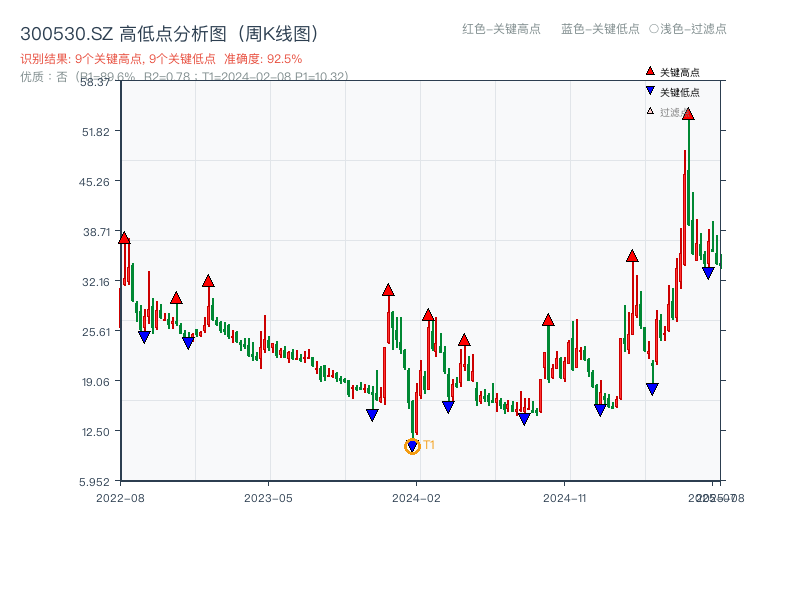This screenshot has height=600, width=800.
Task: Click the orange T1 label
Action: point(429,445)
